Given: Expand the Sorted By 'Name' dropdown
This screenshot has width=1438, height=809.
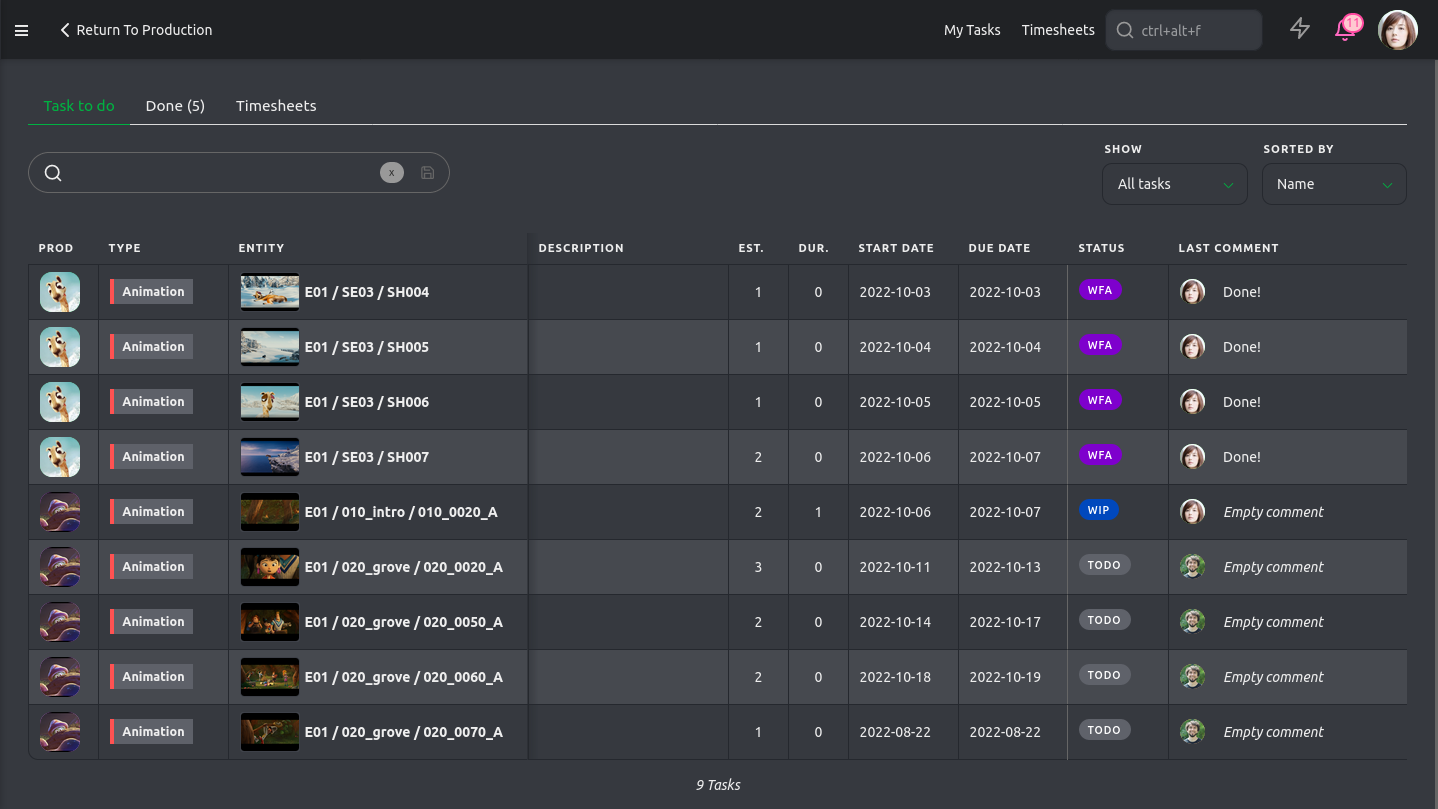Looking at the screenshot, I should click(1333, 184).
